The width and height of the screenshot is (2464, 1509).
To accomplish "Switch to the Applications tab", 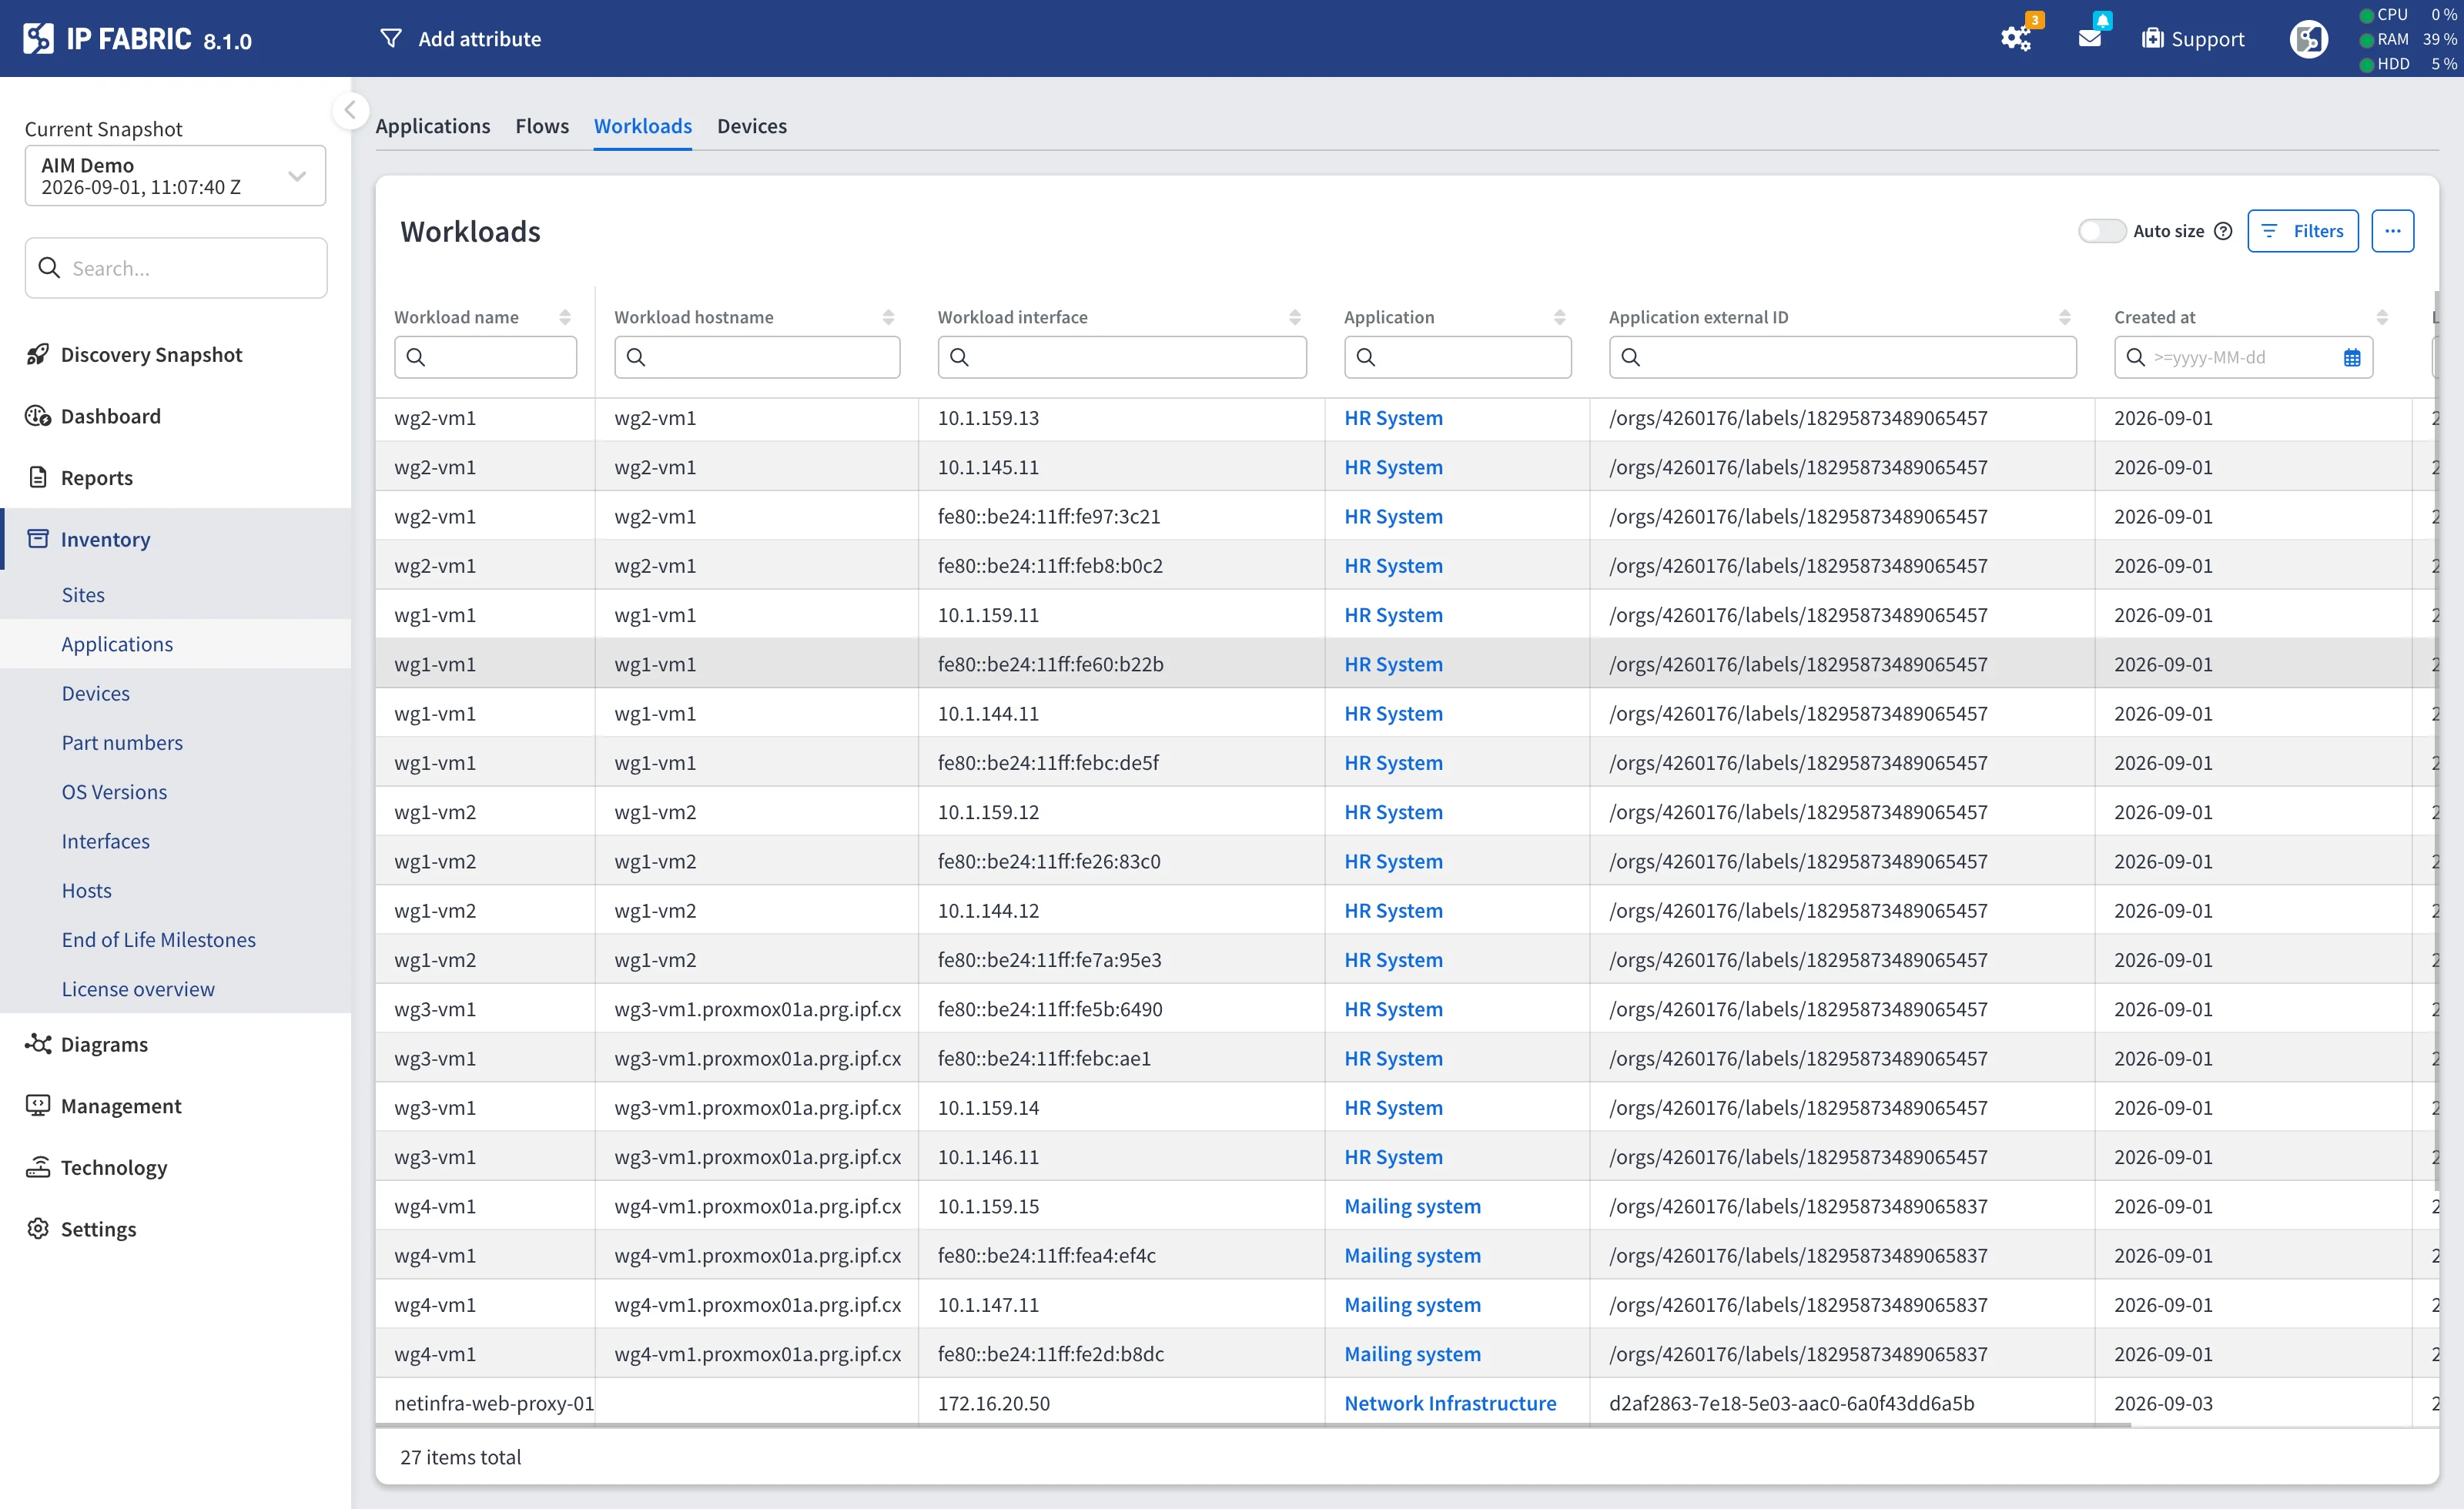I will [x=433, y=126].
